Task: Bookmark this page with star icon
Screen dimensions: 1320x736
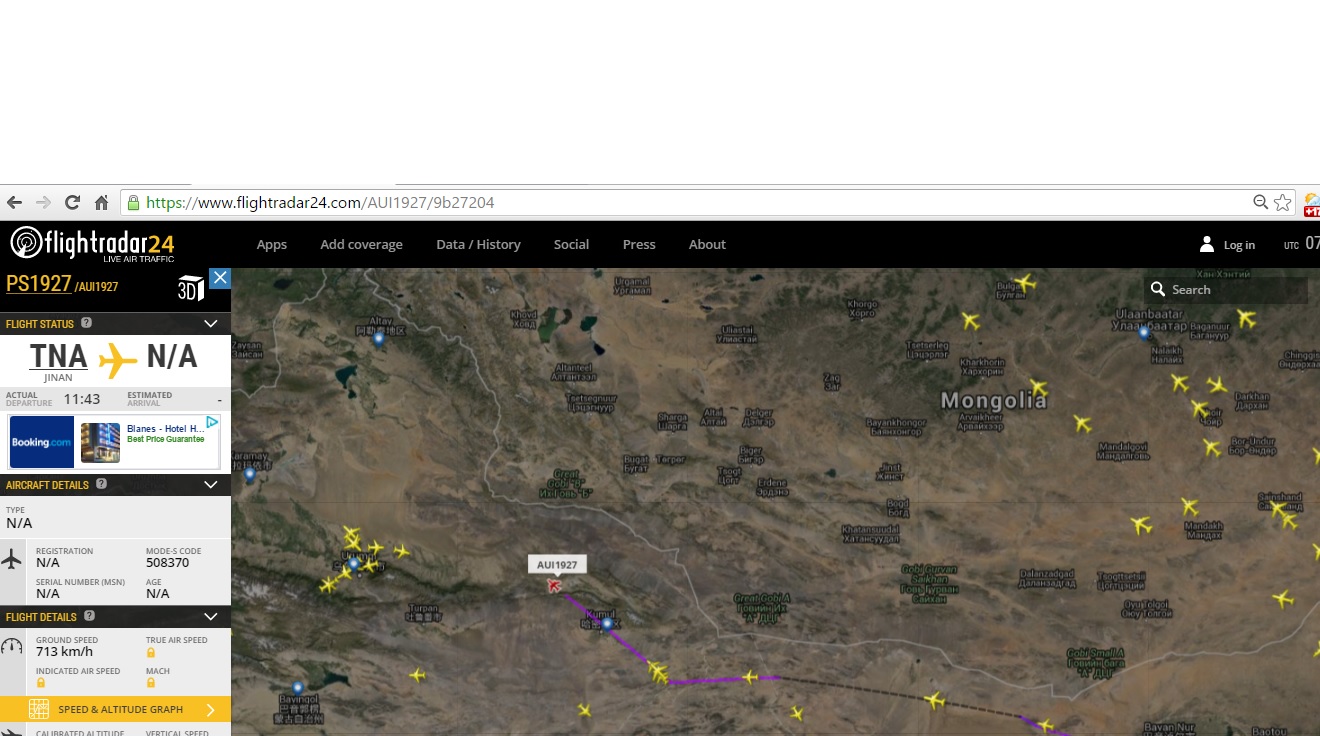Action: [x=1283, y=203]
